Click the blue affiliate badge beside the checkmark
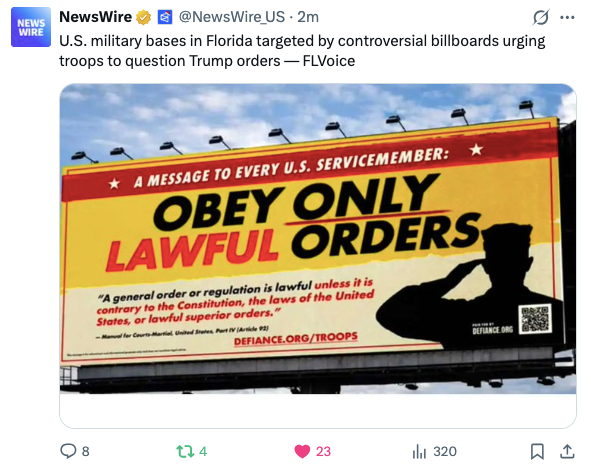The height and width of the screenshot is (470, 591). coord(165,17)
